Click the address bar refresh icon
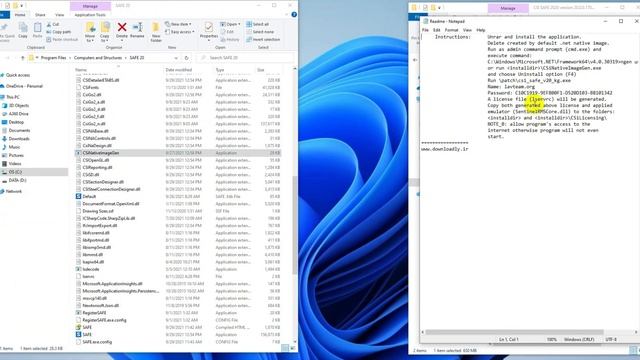Screen dimensions: 640x360 187,58
